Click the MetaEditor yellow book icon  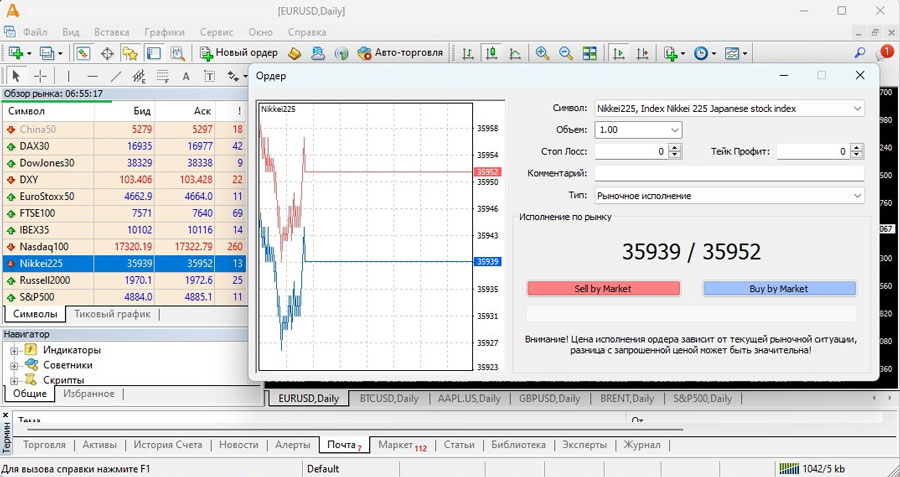tap(294, 53)
